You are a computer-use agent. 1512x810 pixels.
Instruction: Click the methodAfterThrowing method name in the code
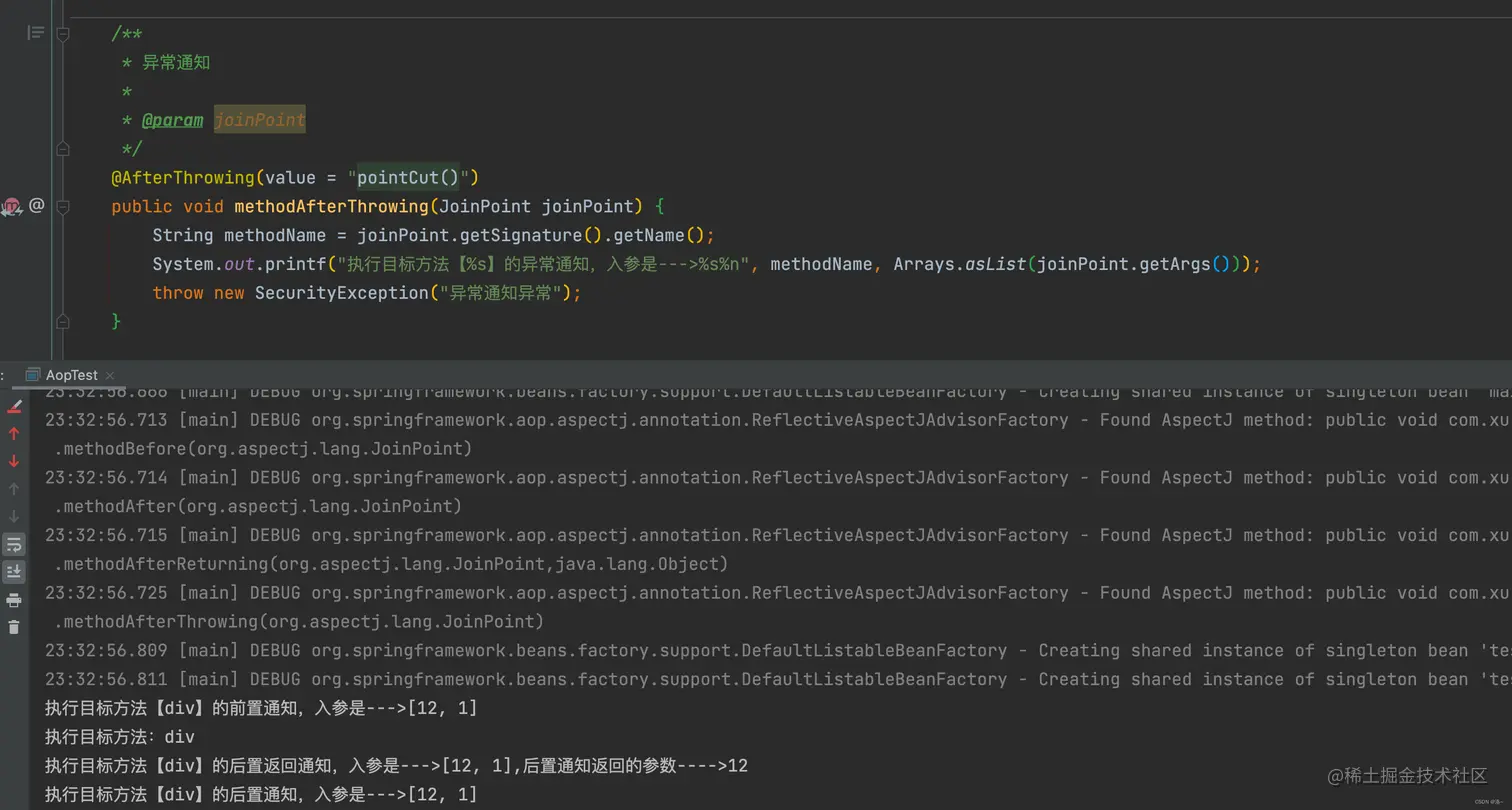click(331, 207)
